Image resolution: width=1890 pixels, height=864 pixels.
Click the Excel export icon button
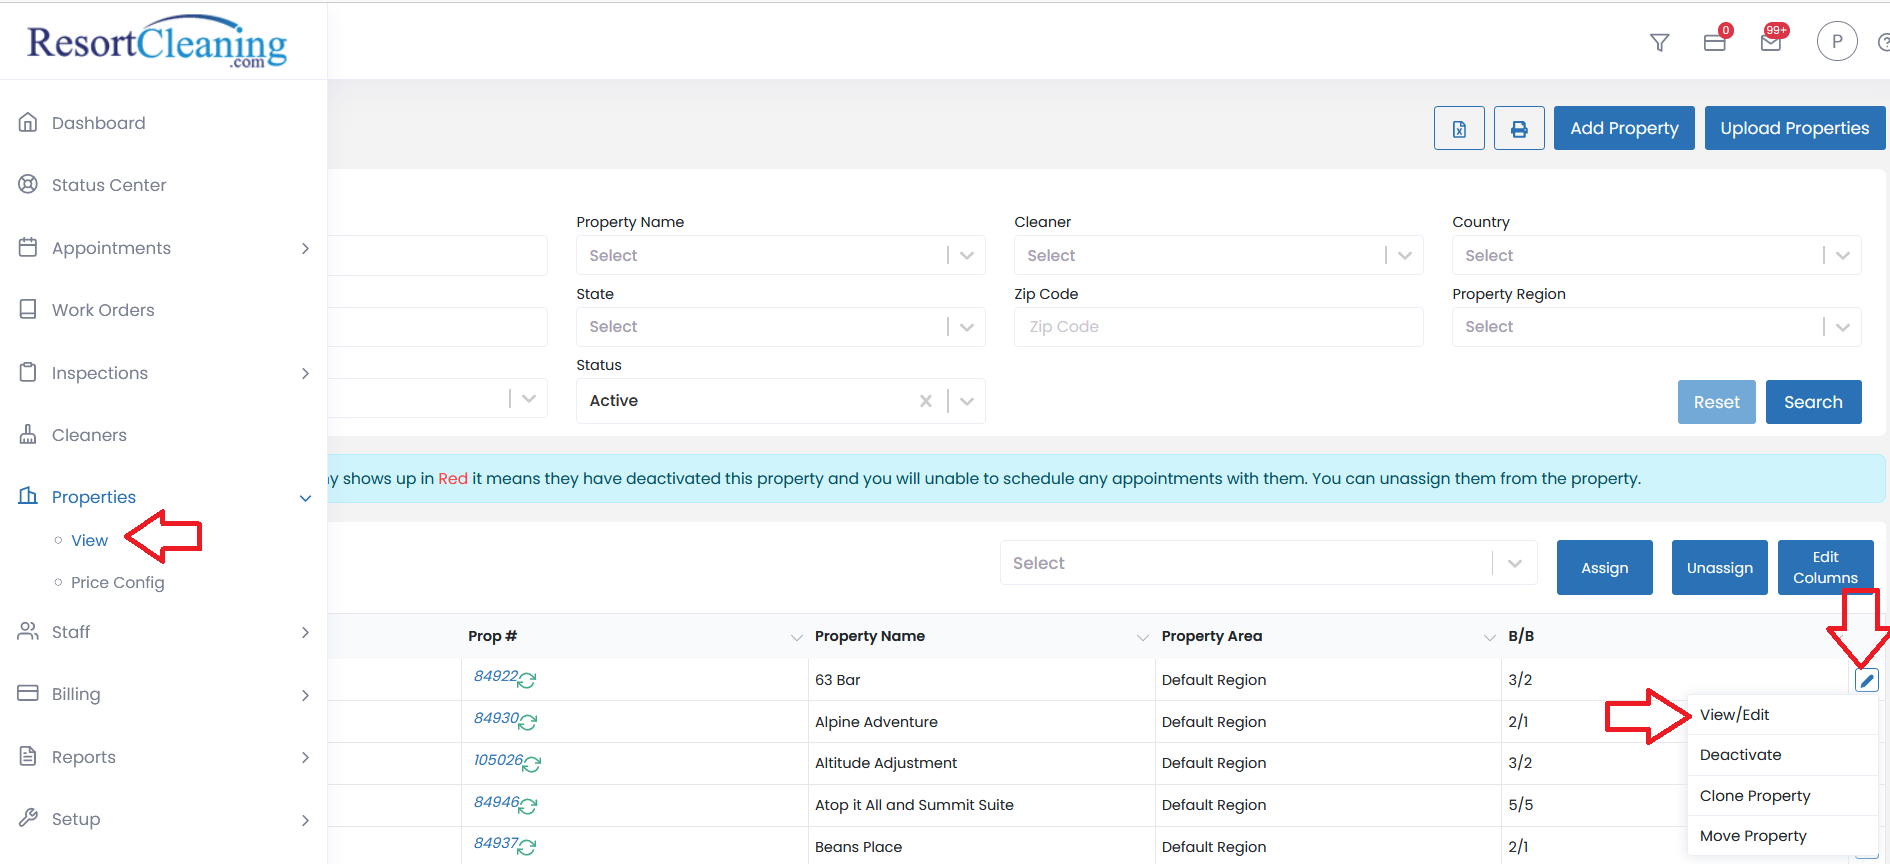pyautogui.click(x=1459, y=128)
